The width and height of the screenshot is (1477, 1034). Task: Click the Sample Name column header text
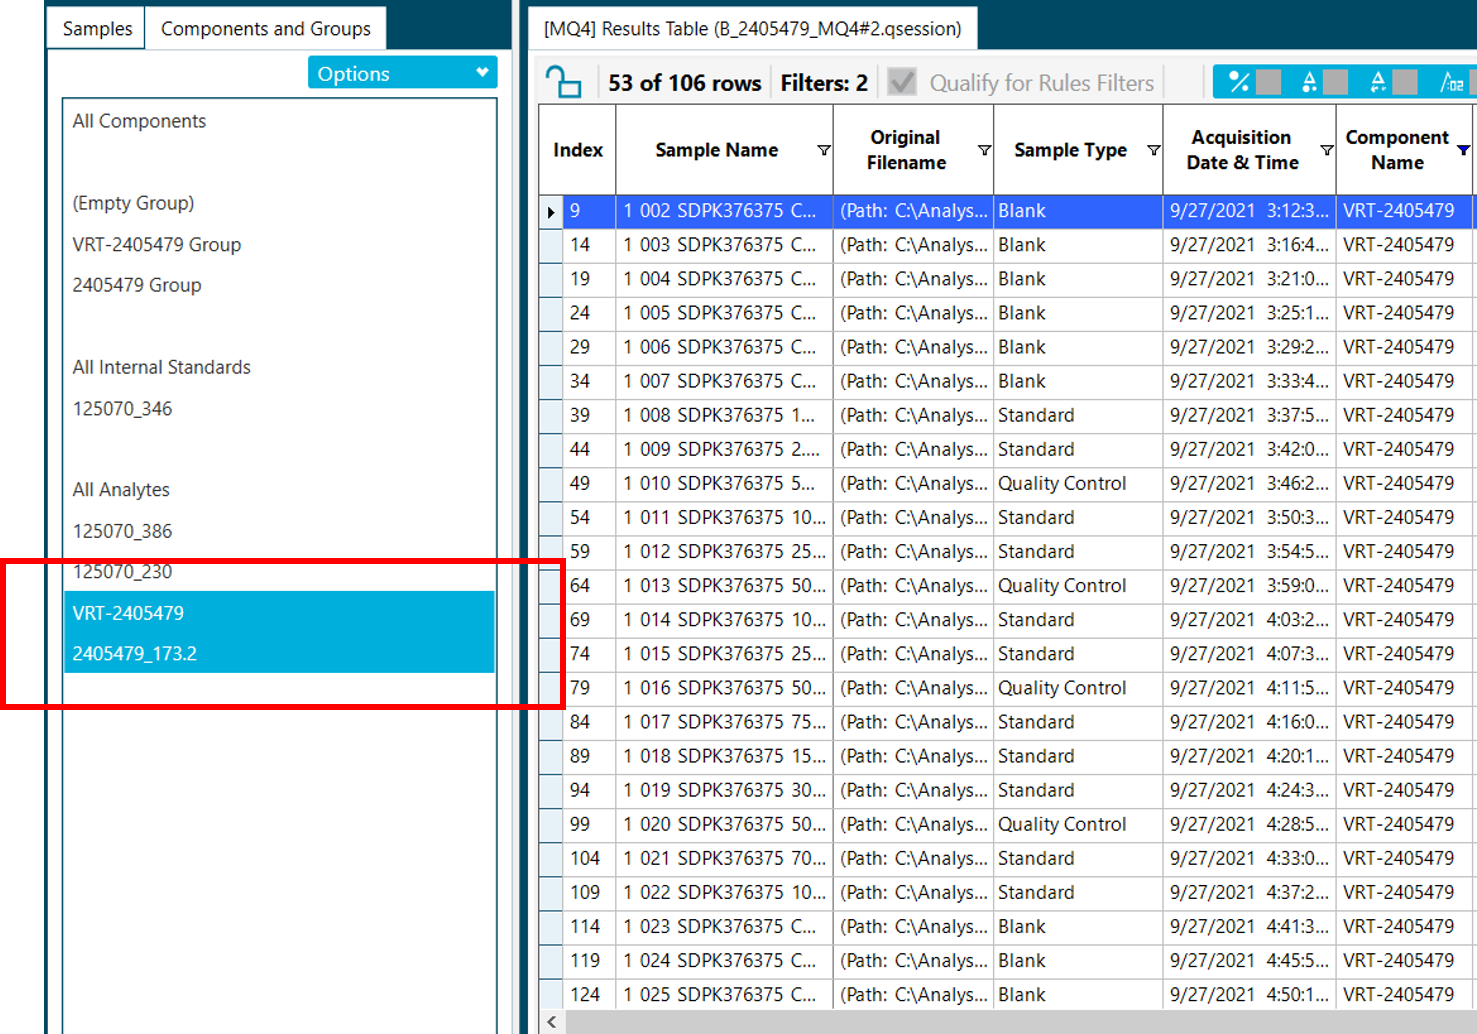point(716,150)
